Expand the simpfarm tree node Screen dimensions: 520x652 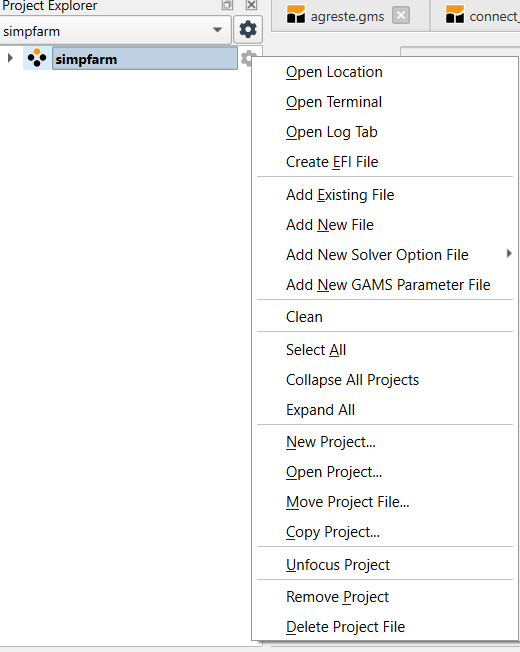click(10, 58)
